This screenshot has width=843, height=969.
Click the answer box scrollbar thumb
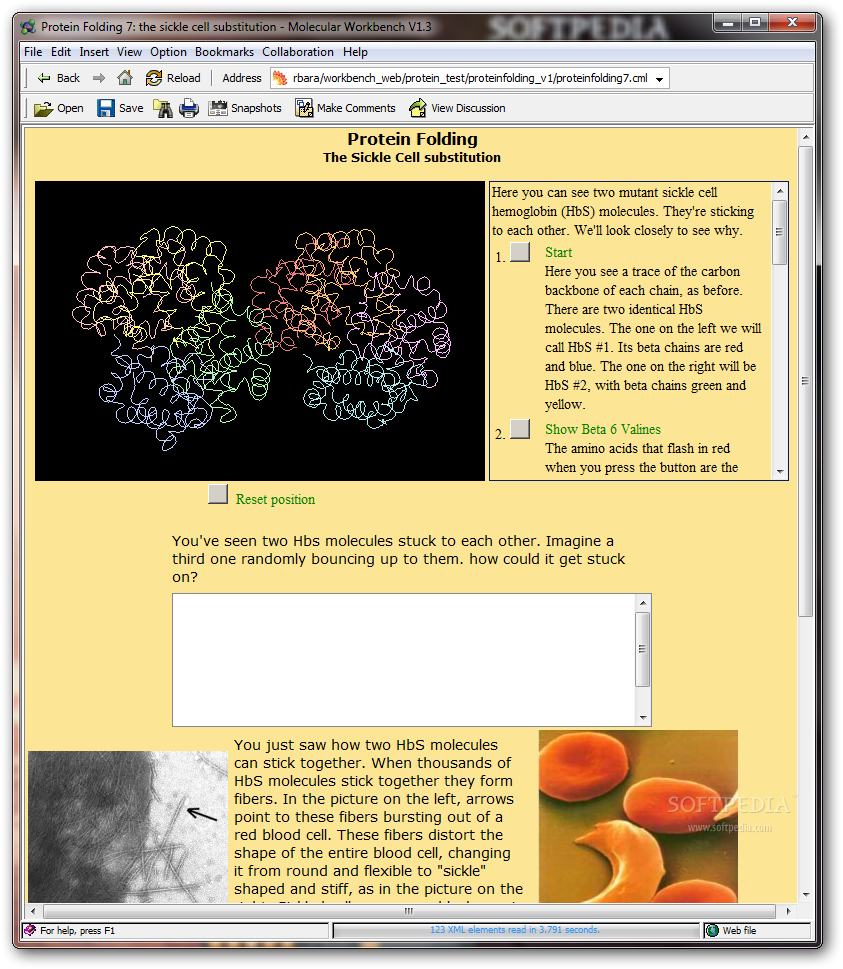point(643,649)
